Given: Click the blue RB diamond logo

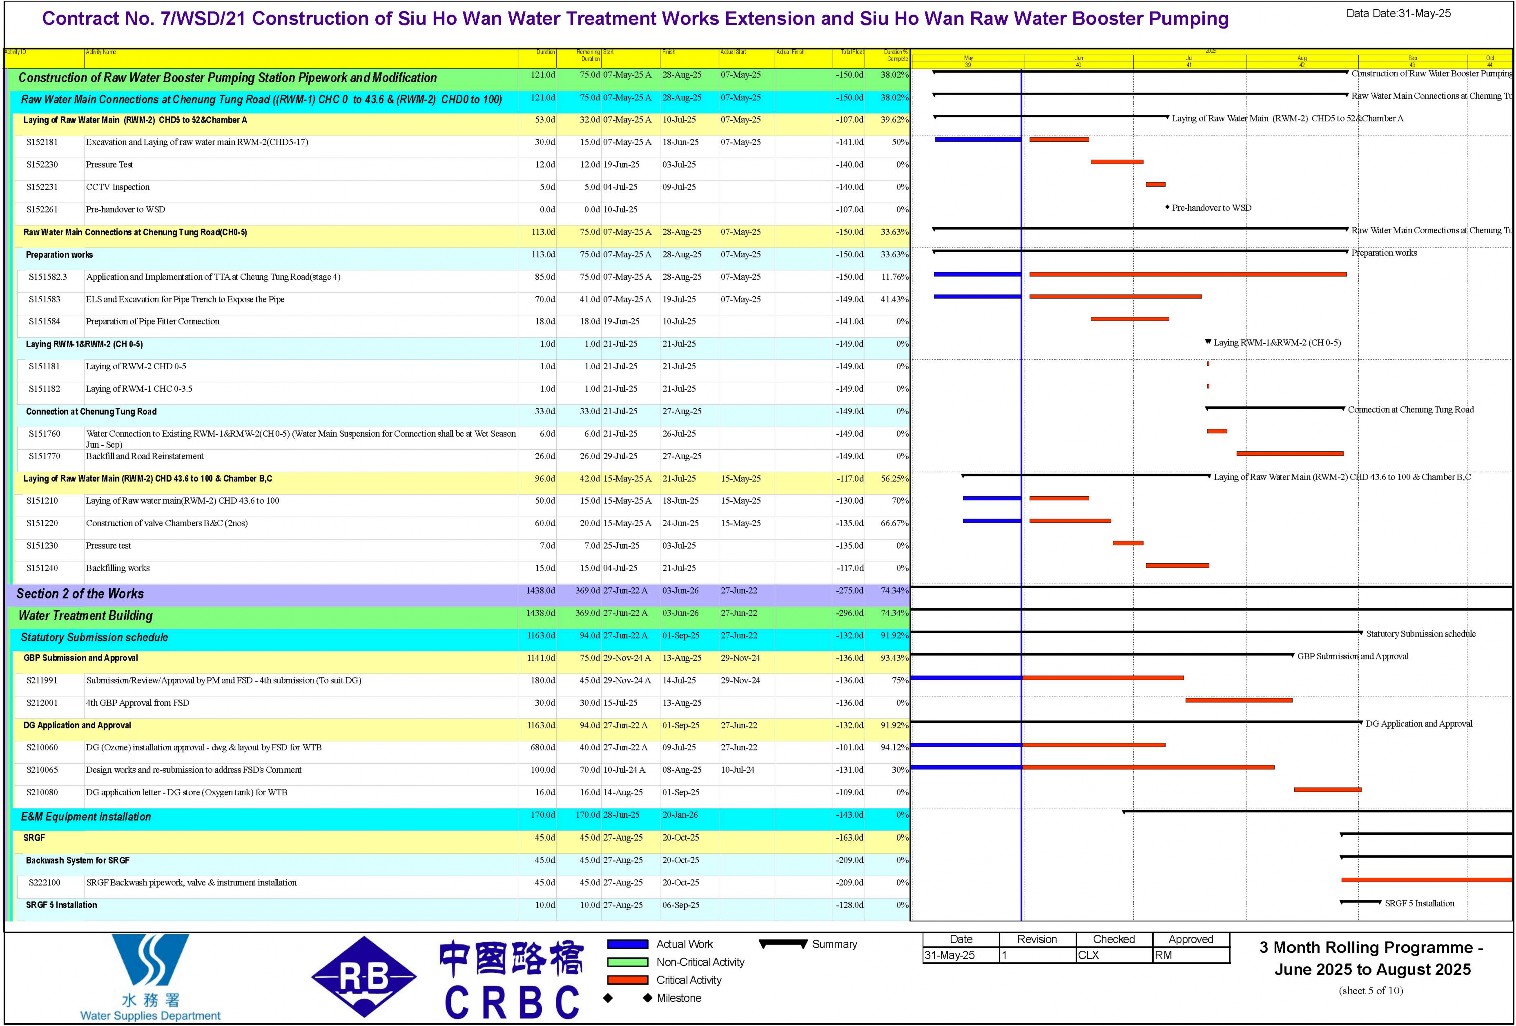Looking at the screenshot, I should pyautogui.click(x=364, y=977).
